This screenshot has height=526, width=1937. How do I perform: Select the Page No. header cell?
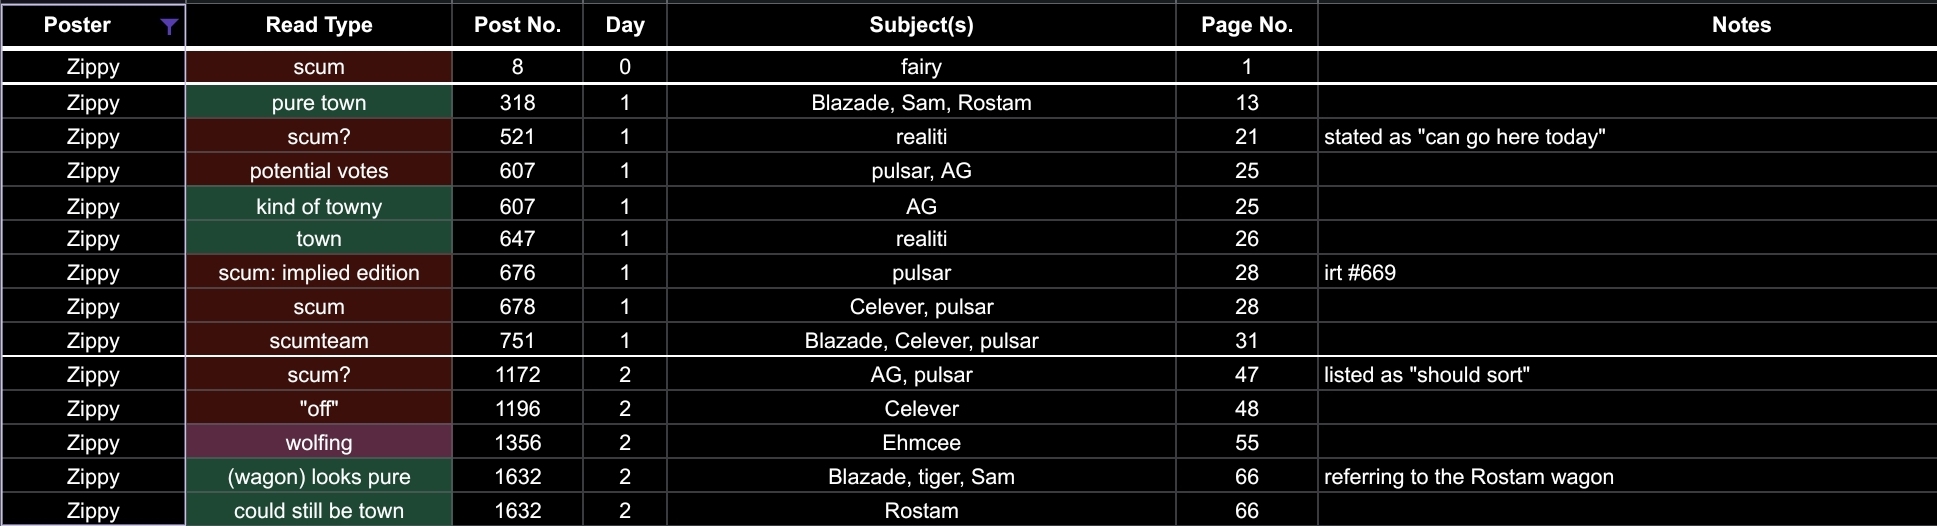[1246, 25]
